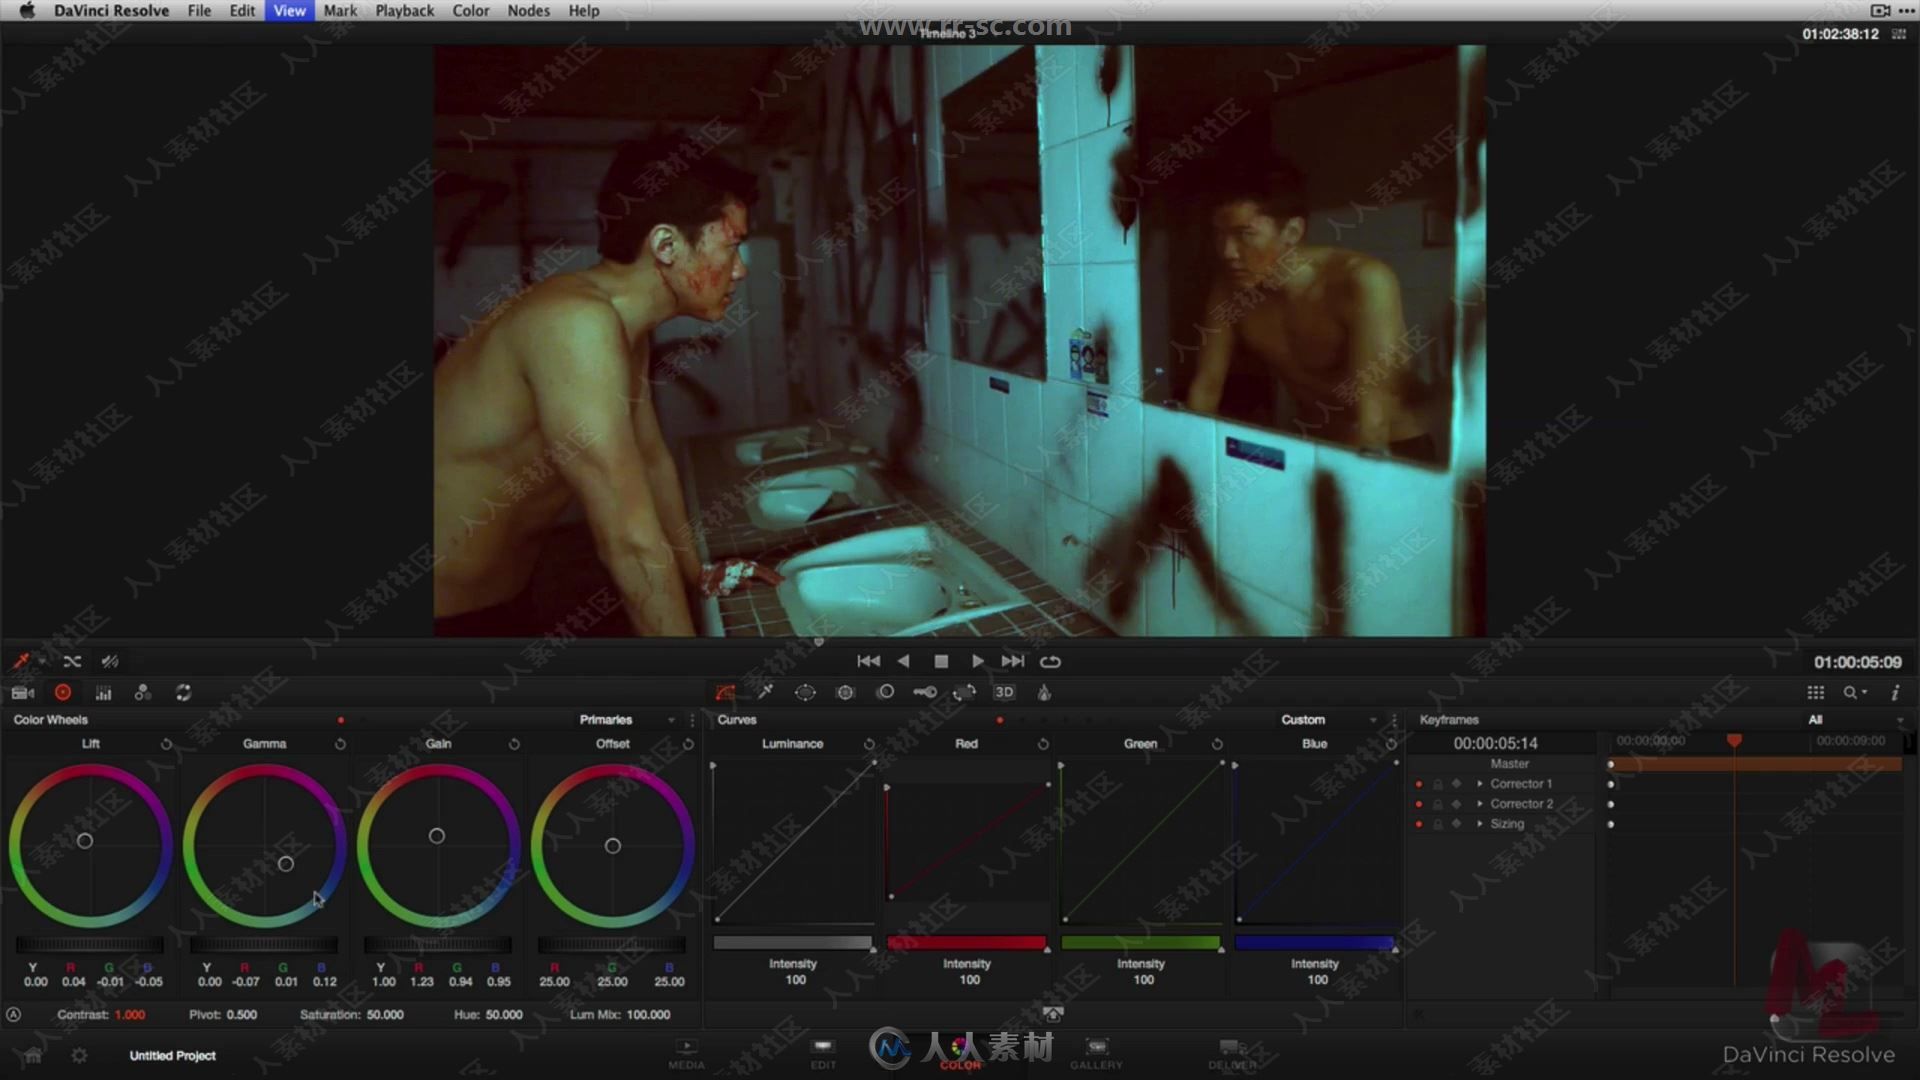The image size is (1920, 1080).
Task: Open 3D stereoscopic palette
Action: [1004, 692]
